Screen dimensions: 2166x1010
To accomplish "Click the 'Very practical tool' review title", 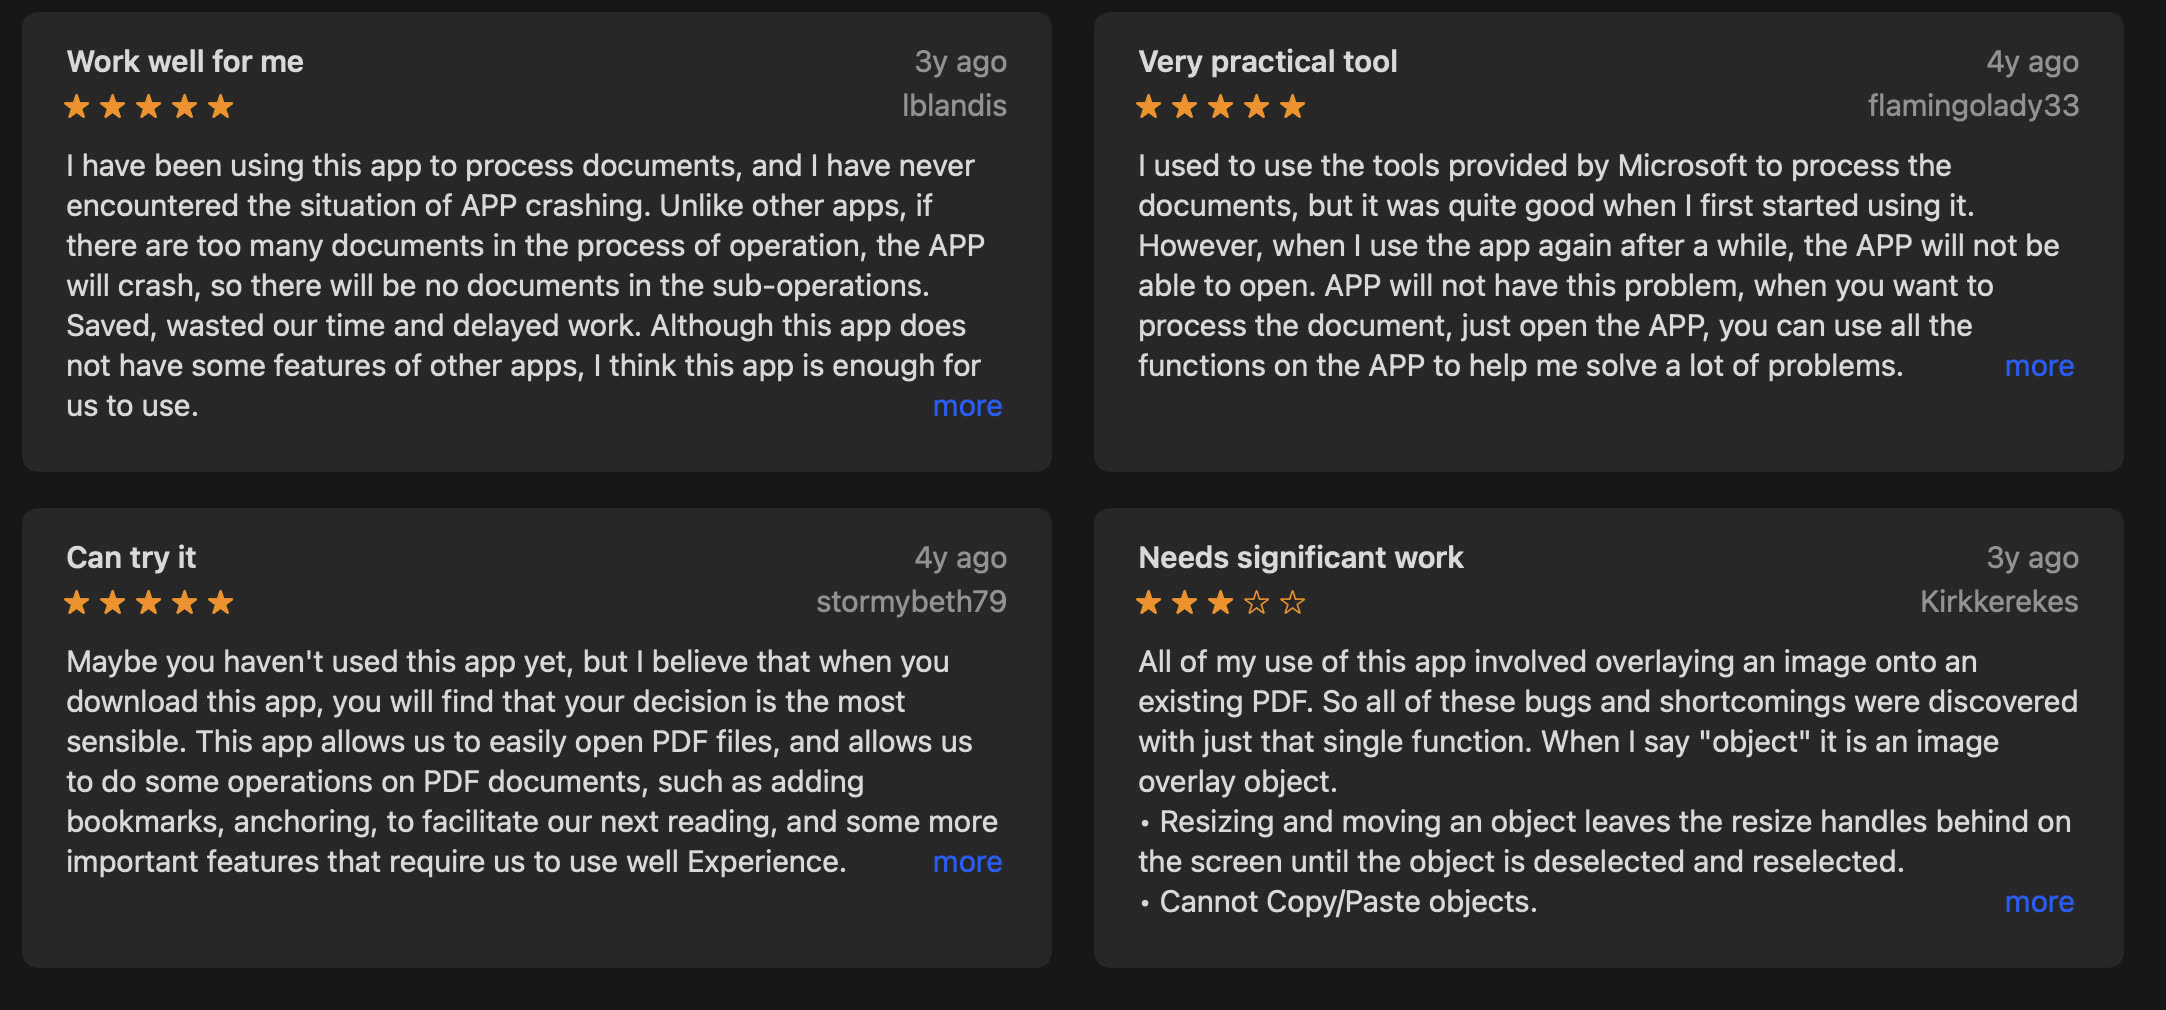I will pyautogui.click(x=1267, y=62).
